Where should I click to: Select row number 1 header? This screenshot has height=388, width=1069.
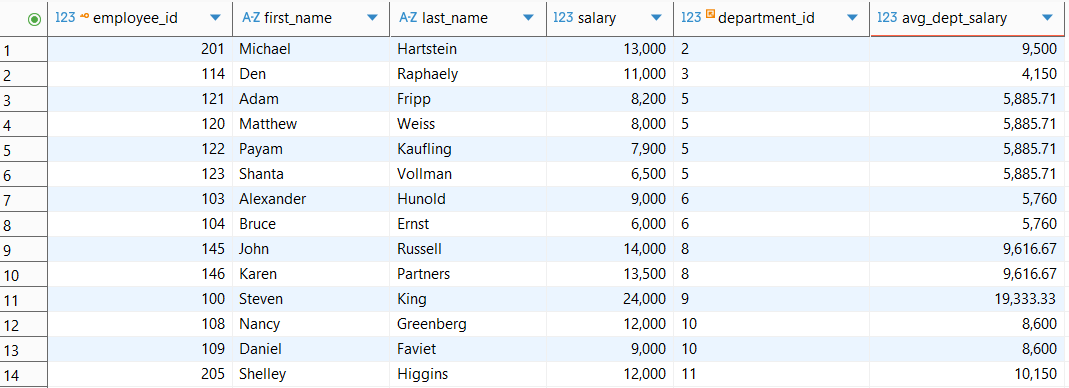pyautogui.click(x=24, y=49)
